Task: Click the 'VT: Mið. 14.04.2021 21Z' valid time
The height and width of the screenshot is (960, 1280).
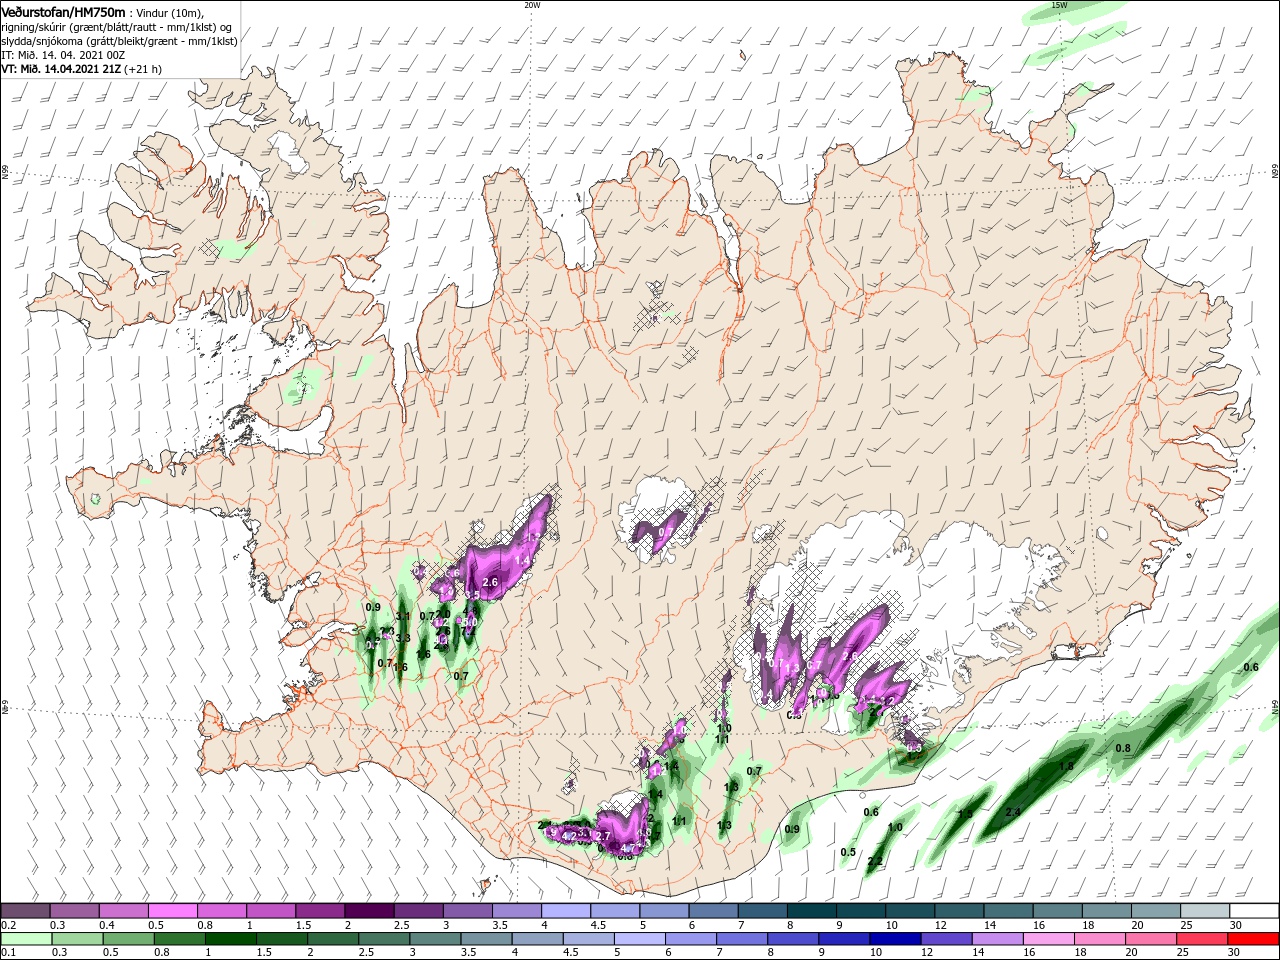Action: pyautogui.click(x=62, y=69)
